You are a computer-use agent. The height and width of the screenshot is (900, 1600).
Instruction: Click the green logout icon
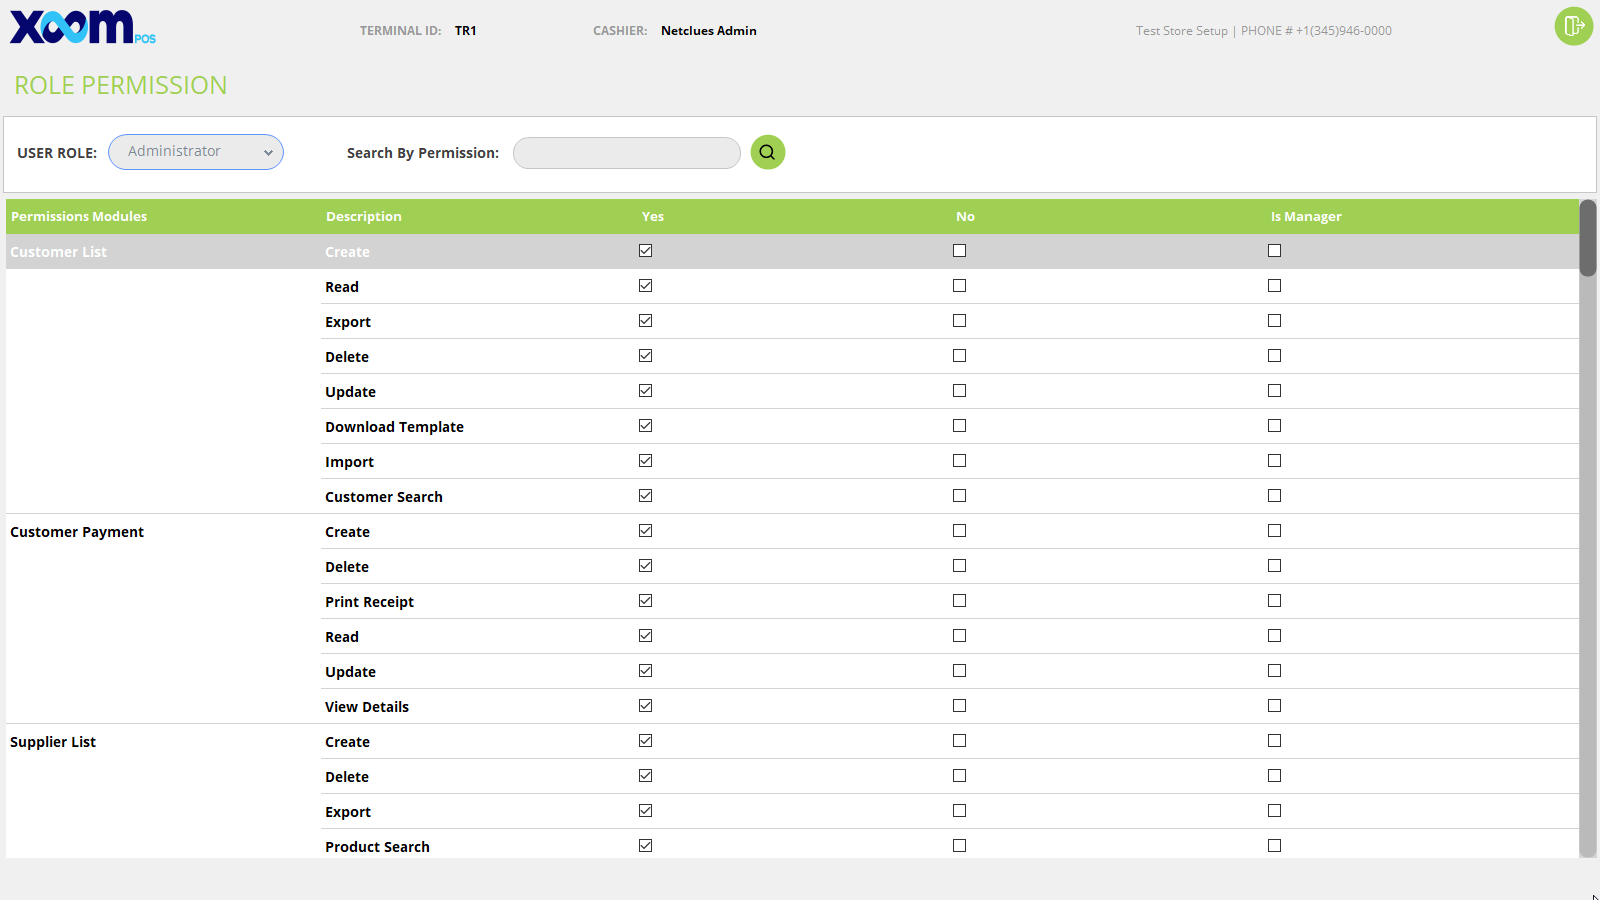pyautogui.click(x=1573, y=26)
